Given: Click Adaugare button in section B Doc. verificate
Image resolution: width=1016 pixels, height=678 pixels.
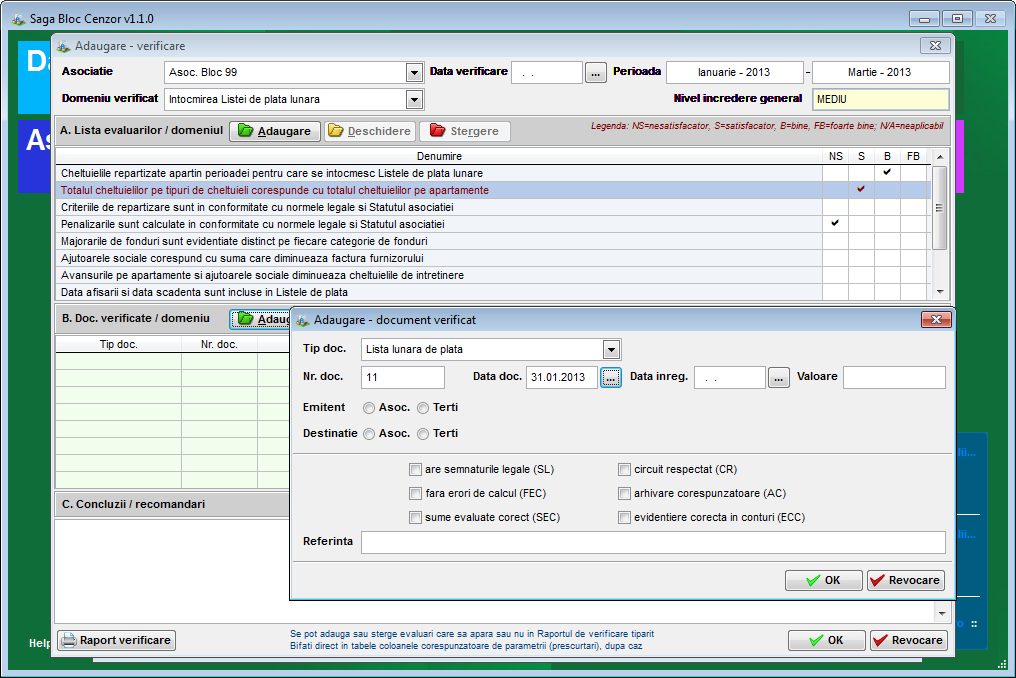Looking at the screenshot, I should point(260,319).
